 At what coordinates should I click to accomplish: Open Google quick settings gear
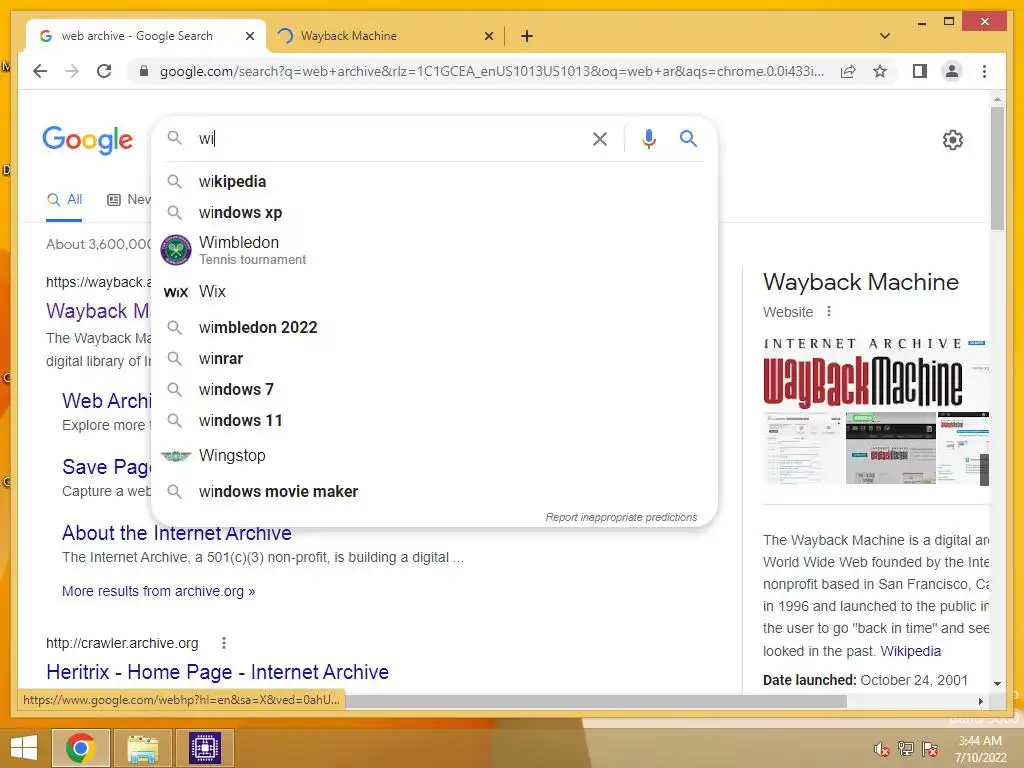coord(952,140)
